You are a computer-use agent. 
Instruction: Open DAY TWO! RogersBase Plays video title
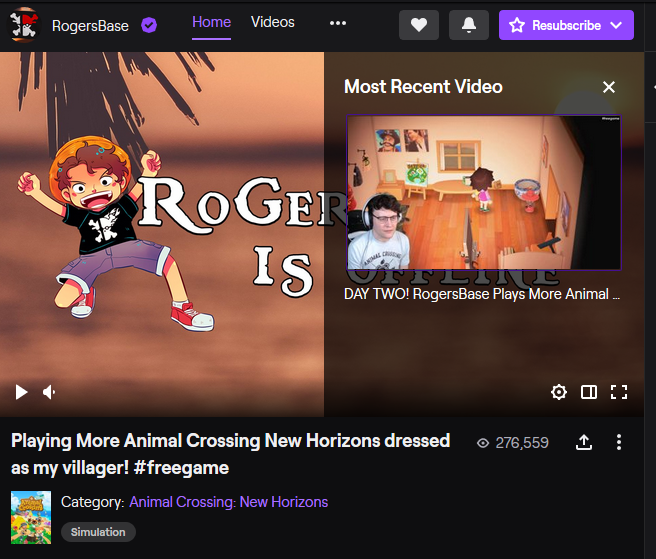[482, 294]
